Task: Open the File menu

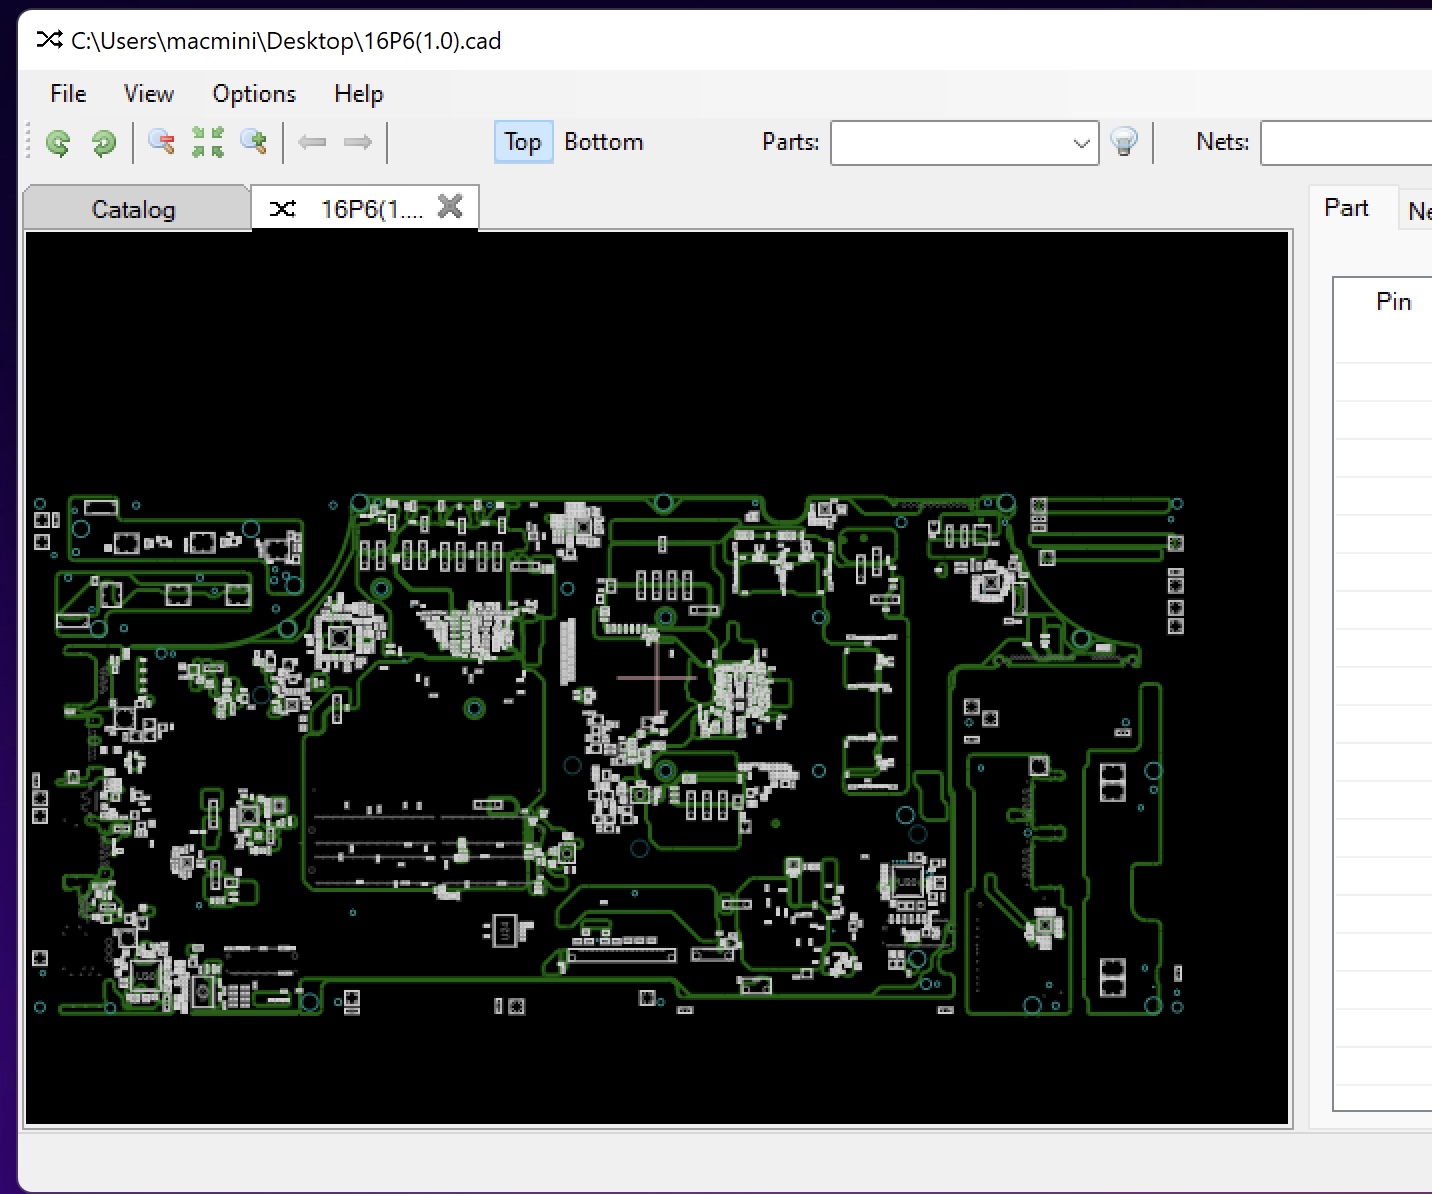Action: (68, 94)
